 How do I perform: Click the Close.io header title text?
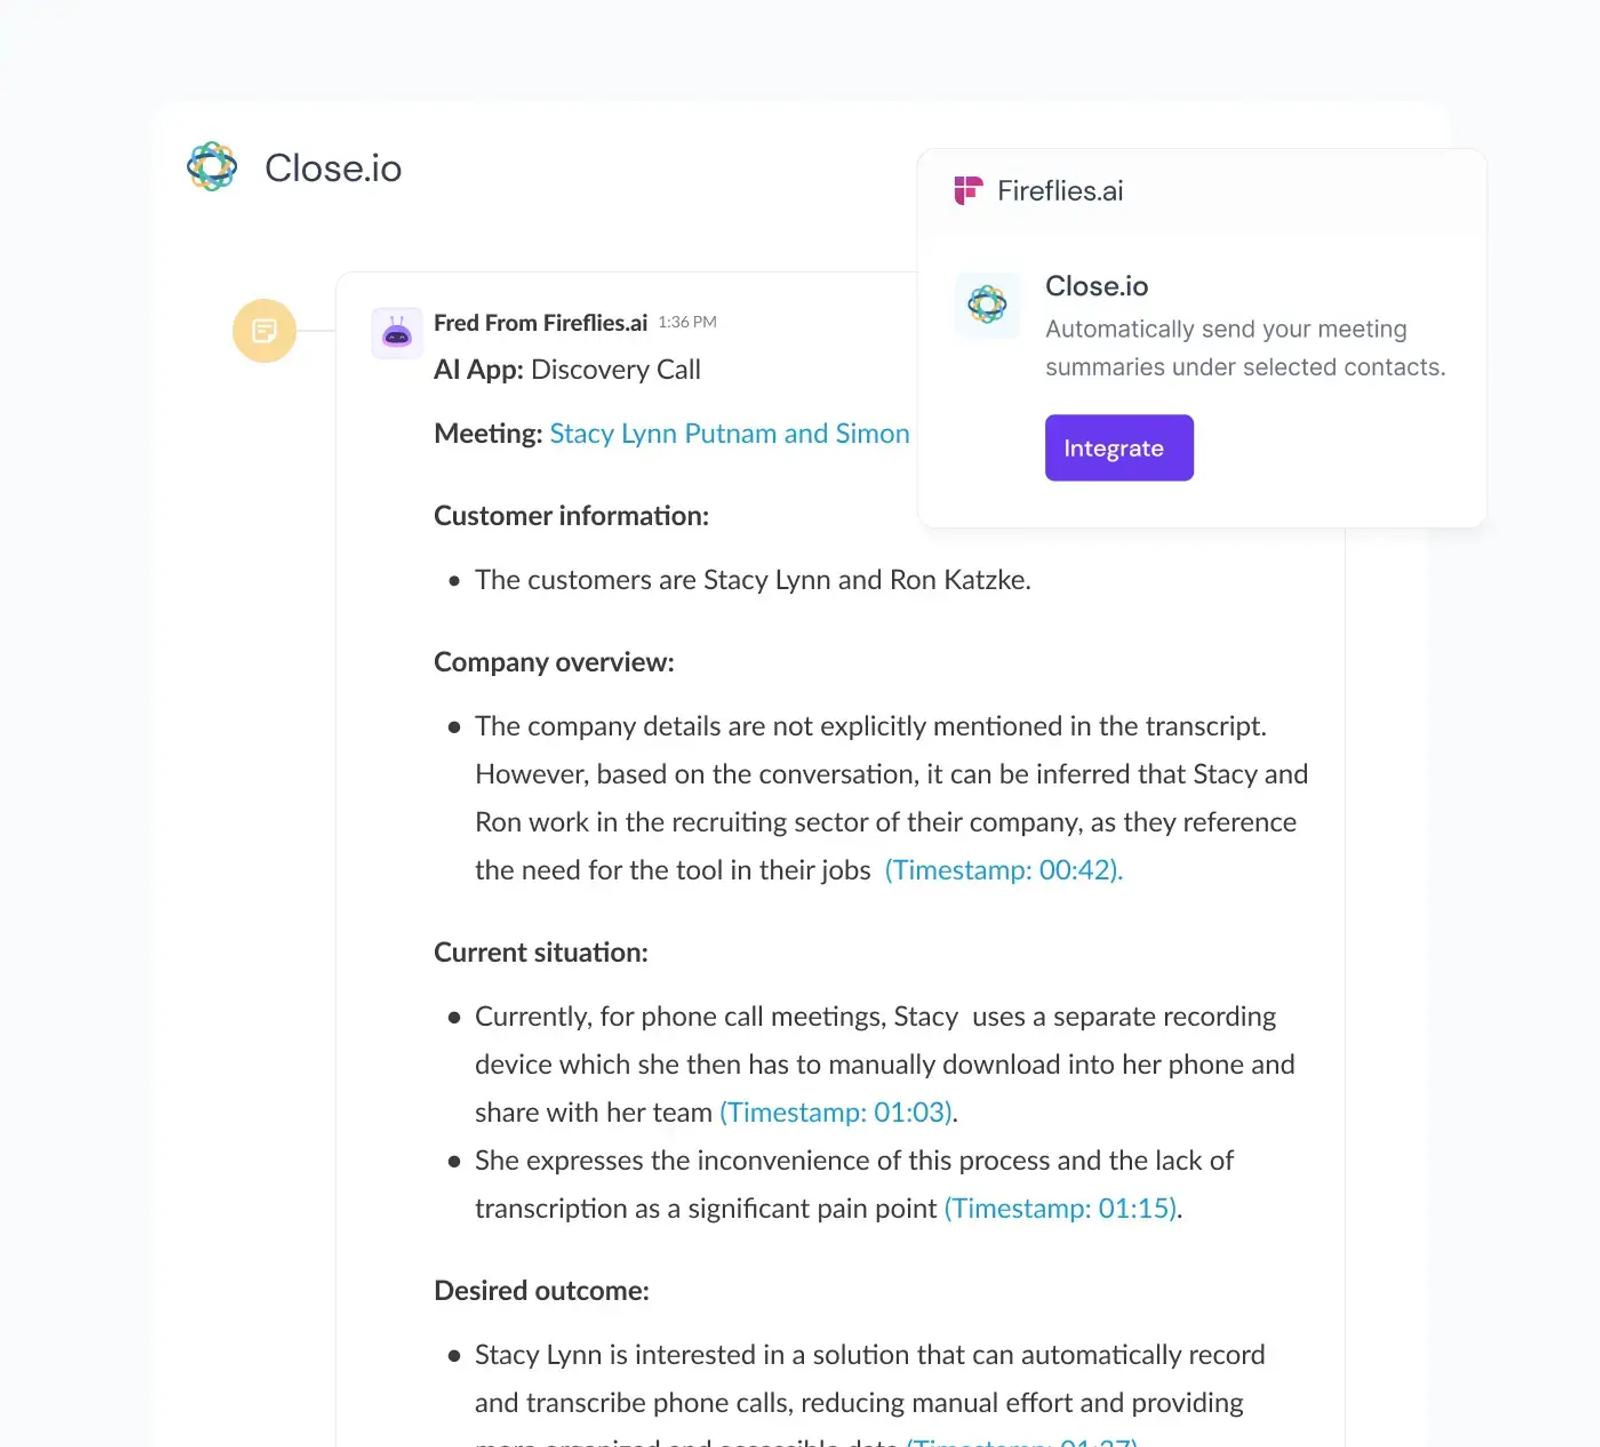click(333, 168)
